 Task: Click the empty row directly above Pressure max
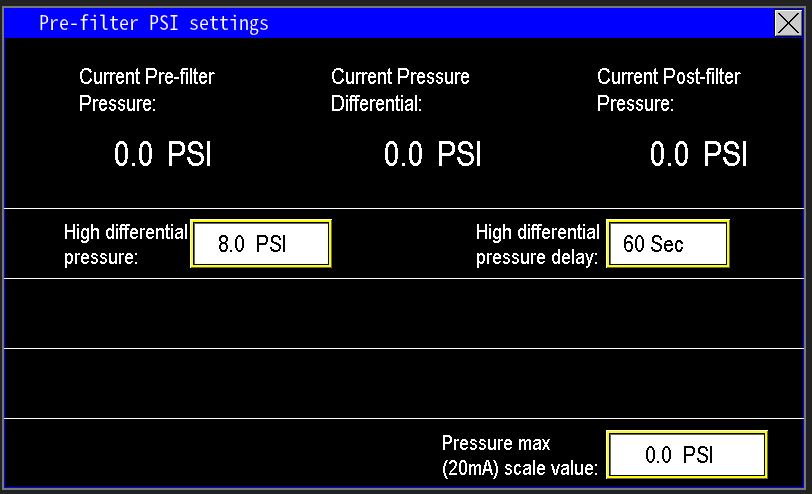tap(405, 383)
